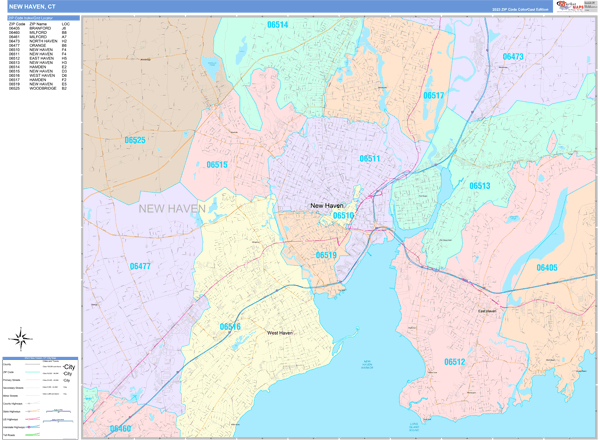The height and width of the screenshot is (440, 600).
Task: Click the MarketMAPS logo
Action: point(573,6)
